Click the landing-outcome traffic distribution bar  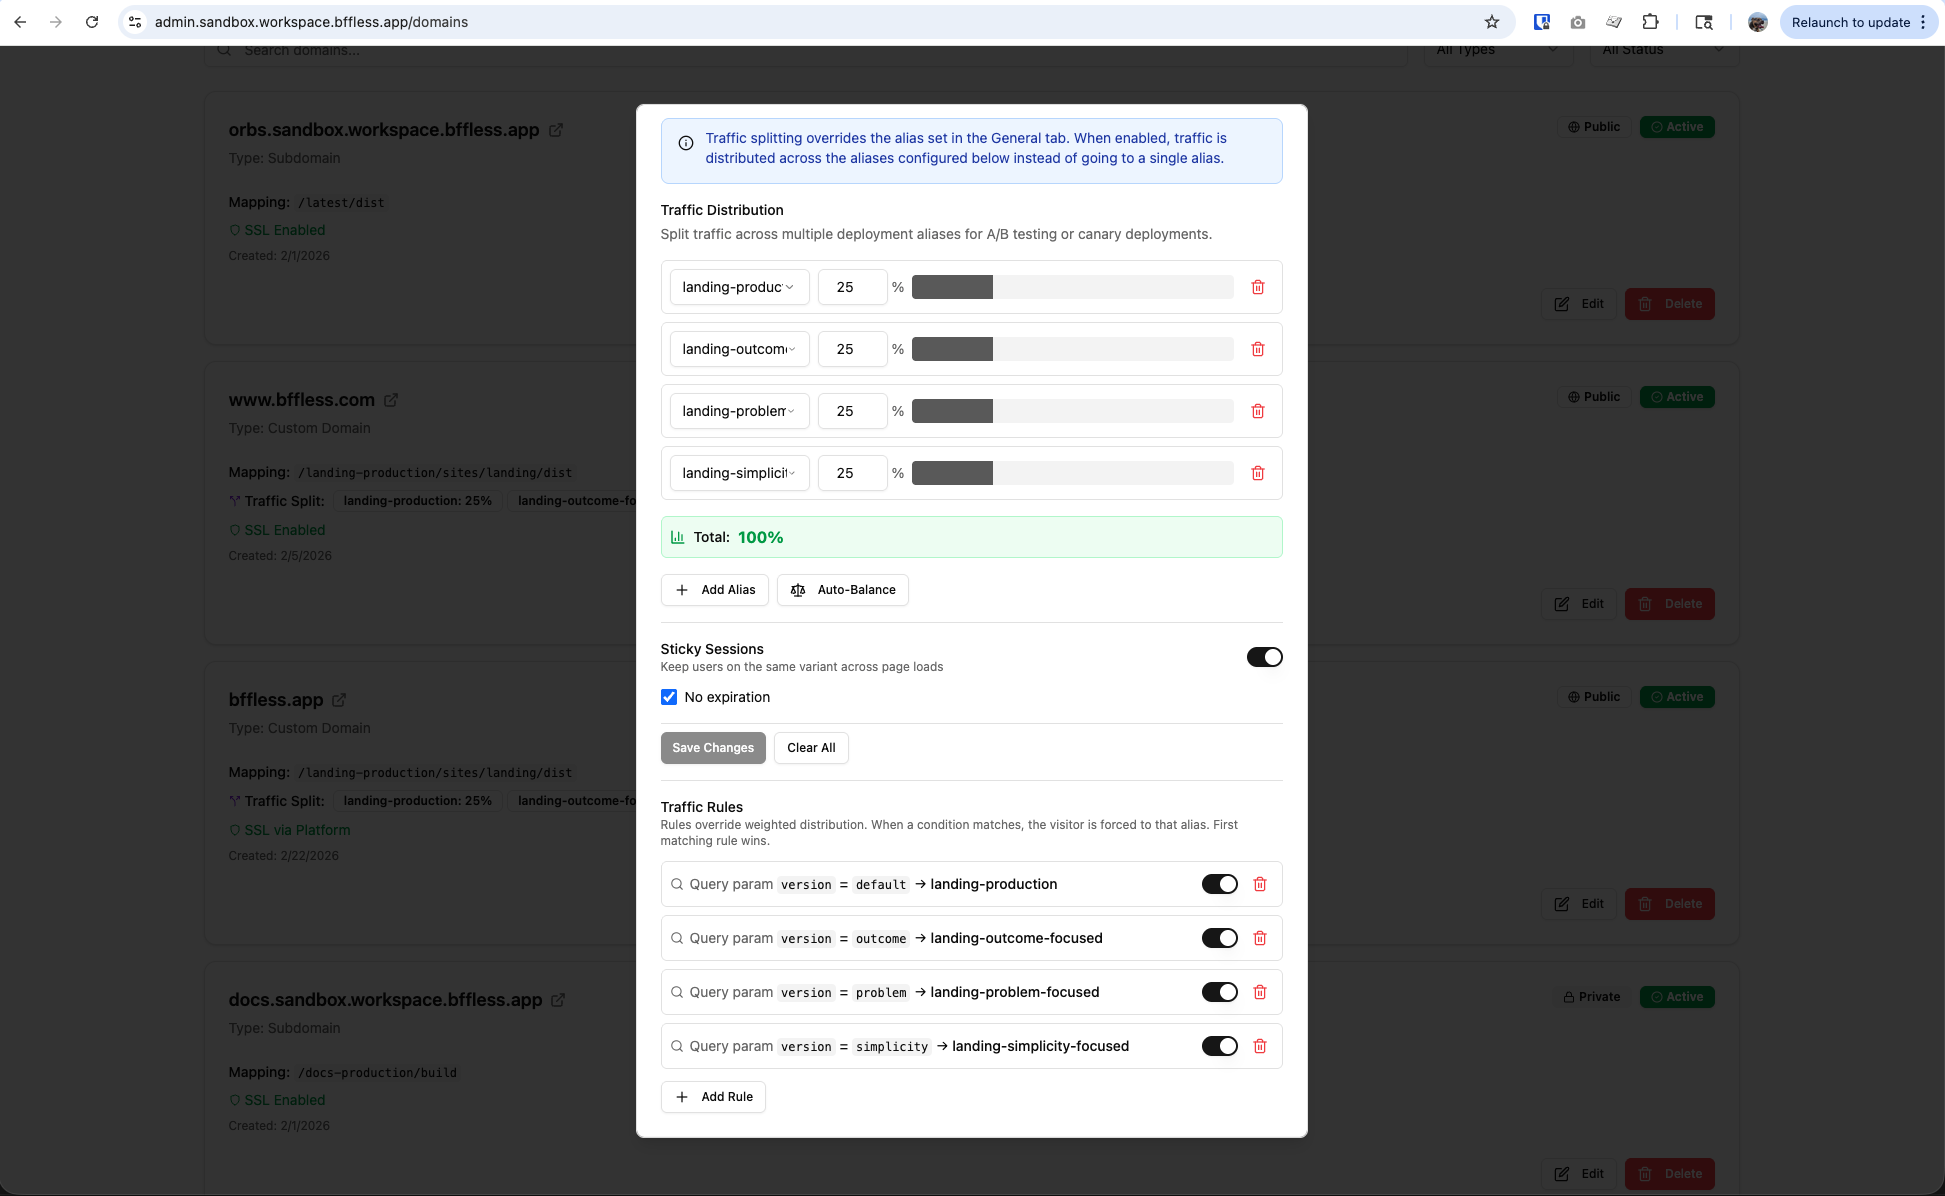click(1072, 349)
